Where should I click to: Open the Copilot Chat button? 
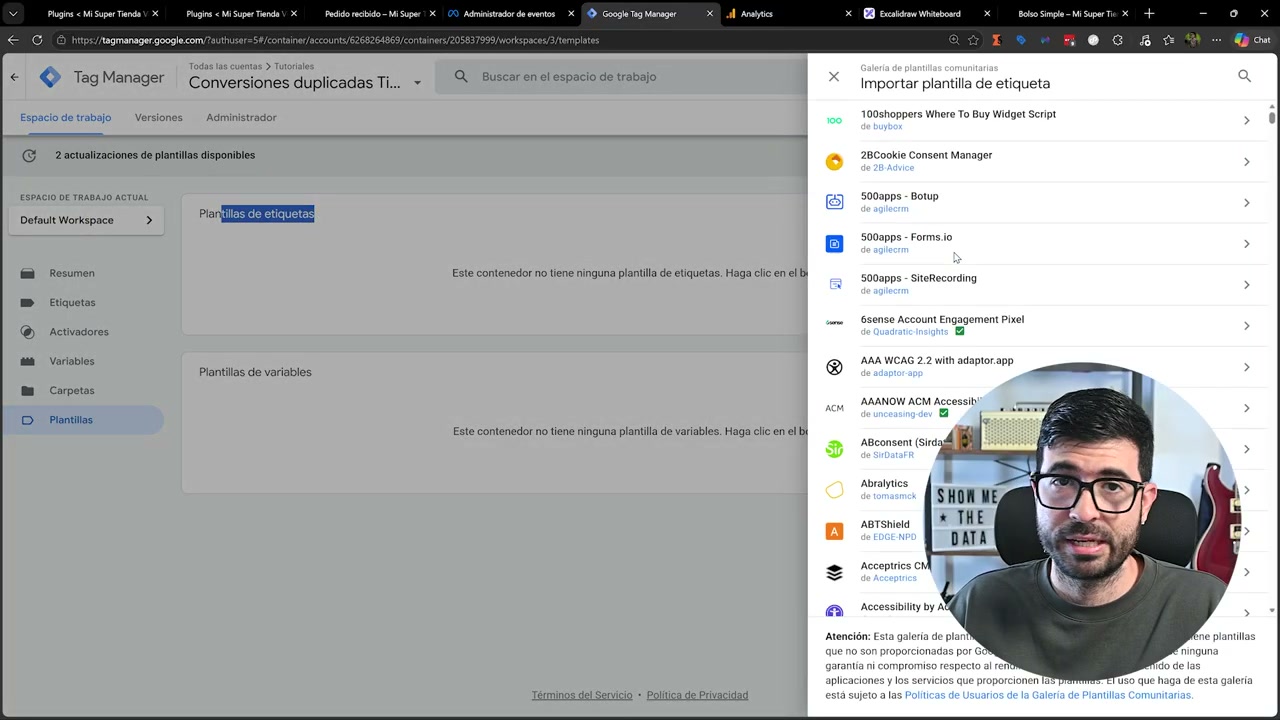pyautogui.click(x=1252, y=40)
